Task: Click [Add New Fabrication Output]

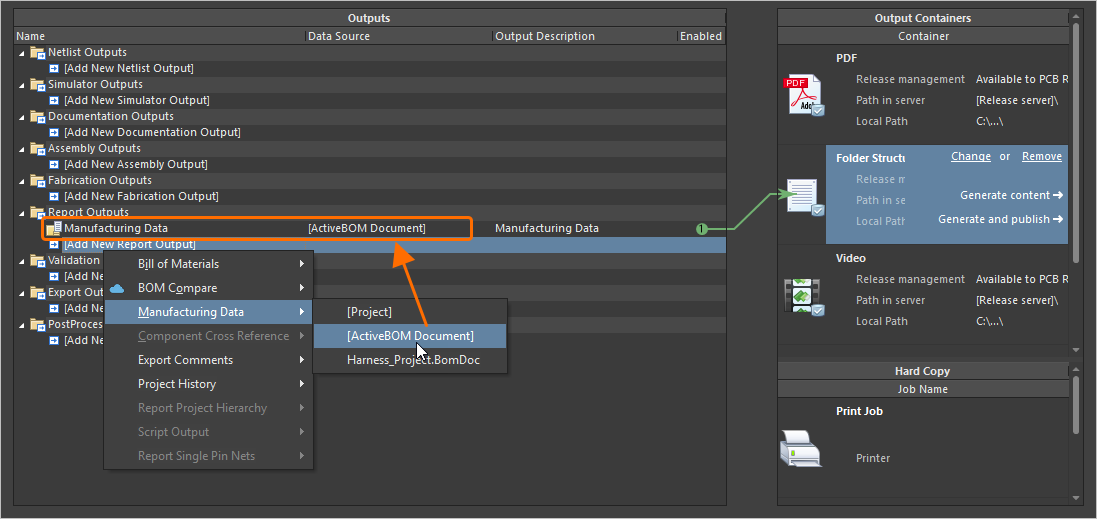Action: coord(141,196)
